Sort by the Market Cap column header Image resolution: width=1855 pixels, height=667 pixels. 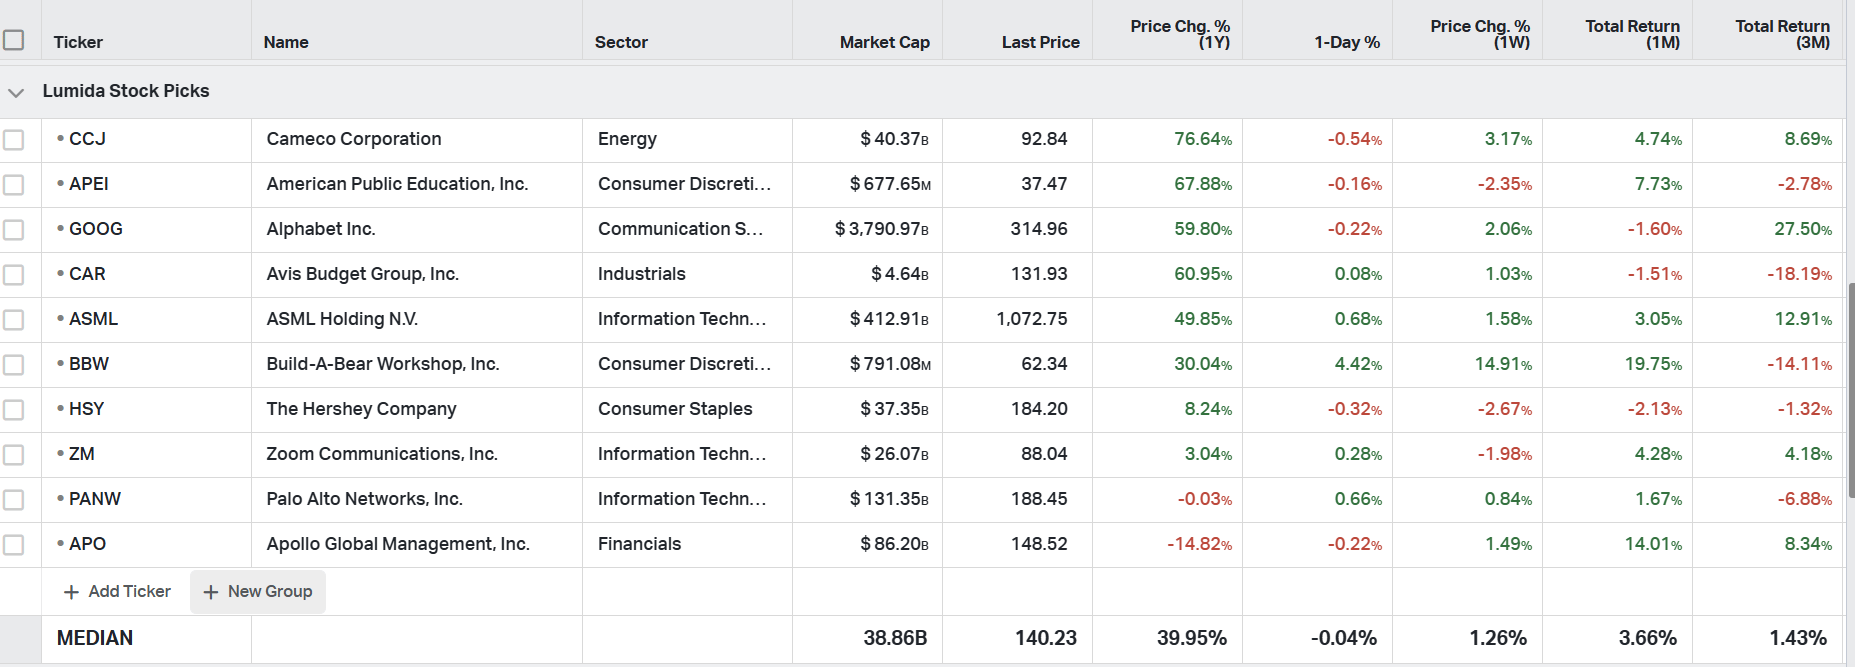[x=884, y=42]
